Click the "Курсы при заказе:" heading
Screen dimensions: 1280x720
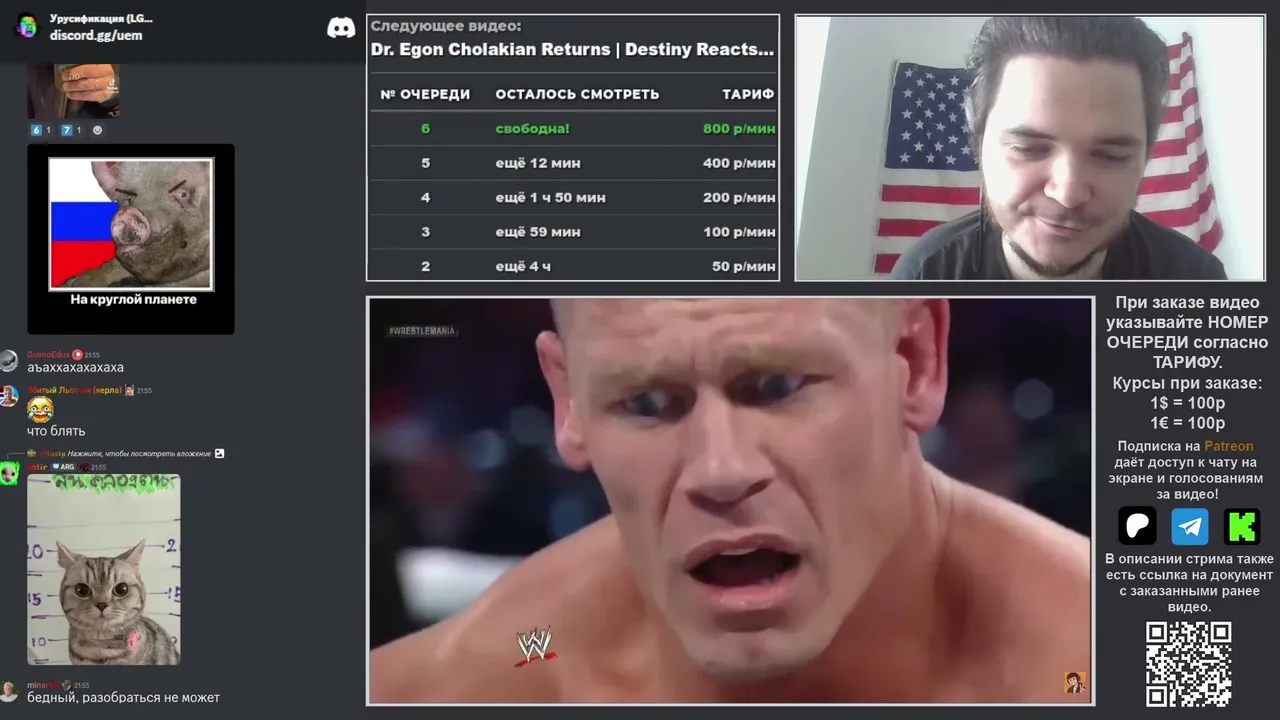click(x=1187, y=383)
